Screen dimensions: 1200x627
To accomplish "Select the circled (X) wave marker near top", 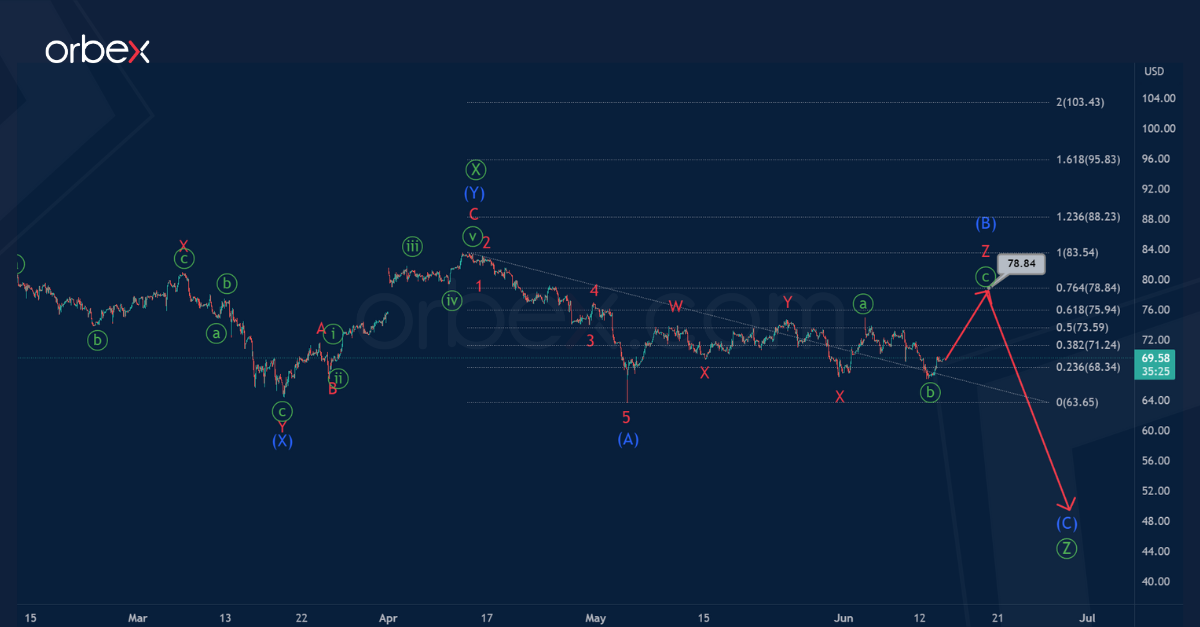I will (x=474, y=169).
